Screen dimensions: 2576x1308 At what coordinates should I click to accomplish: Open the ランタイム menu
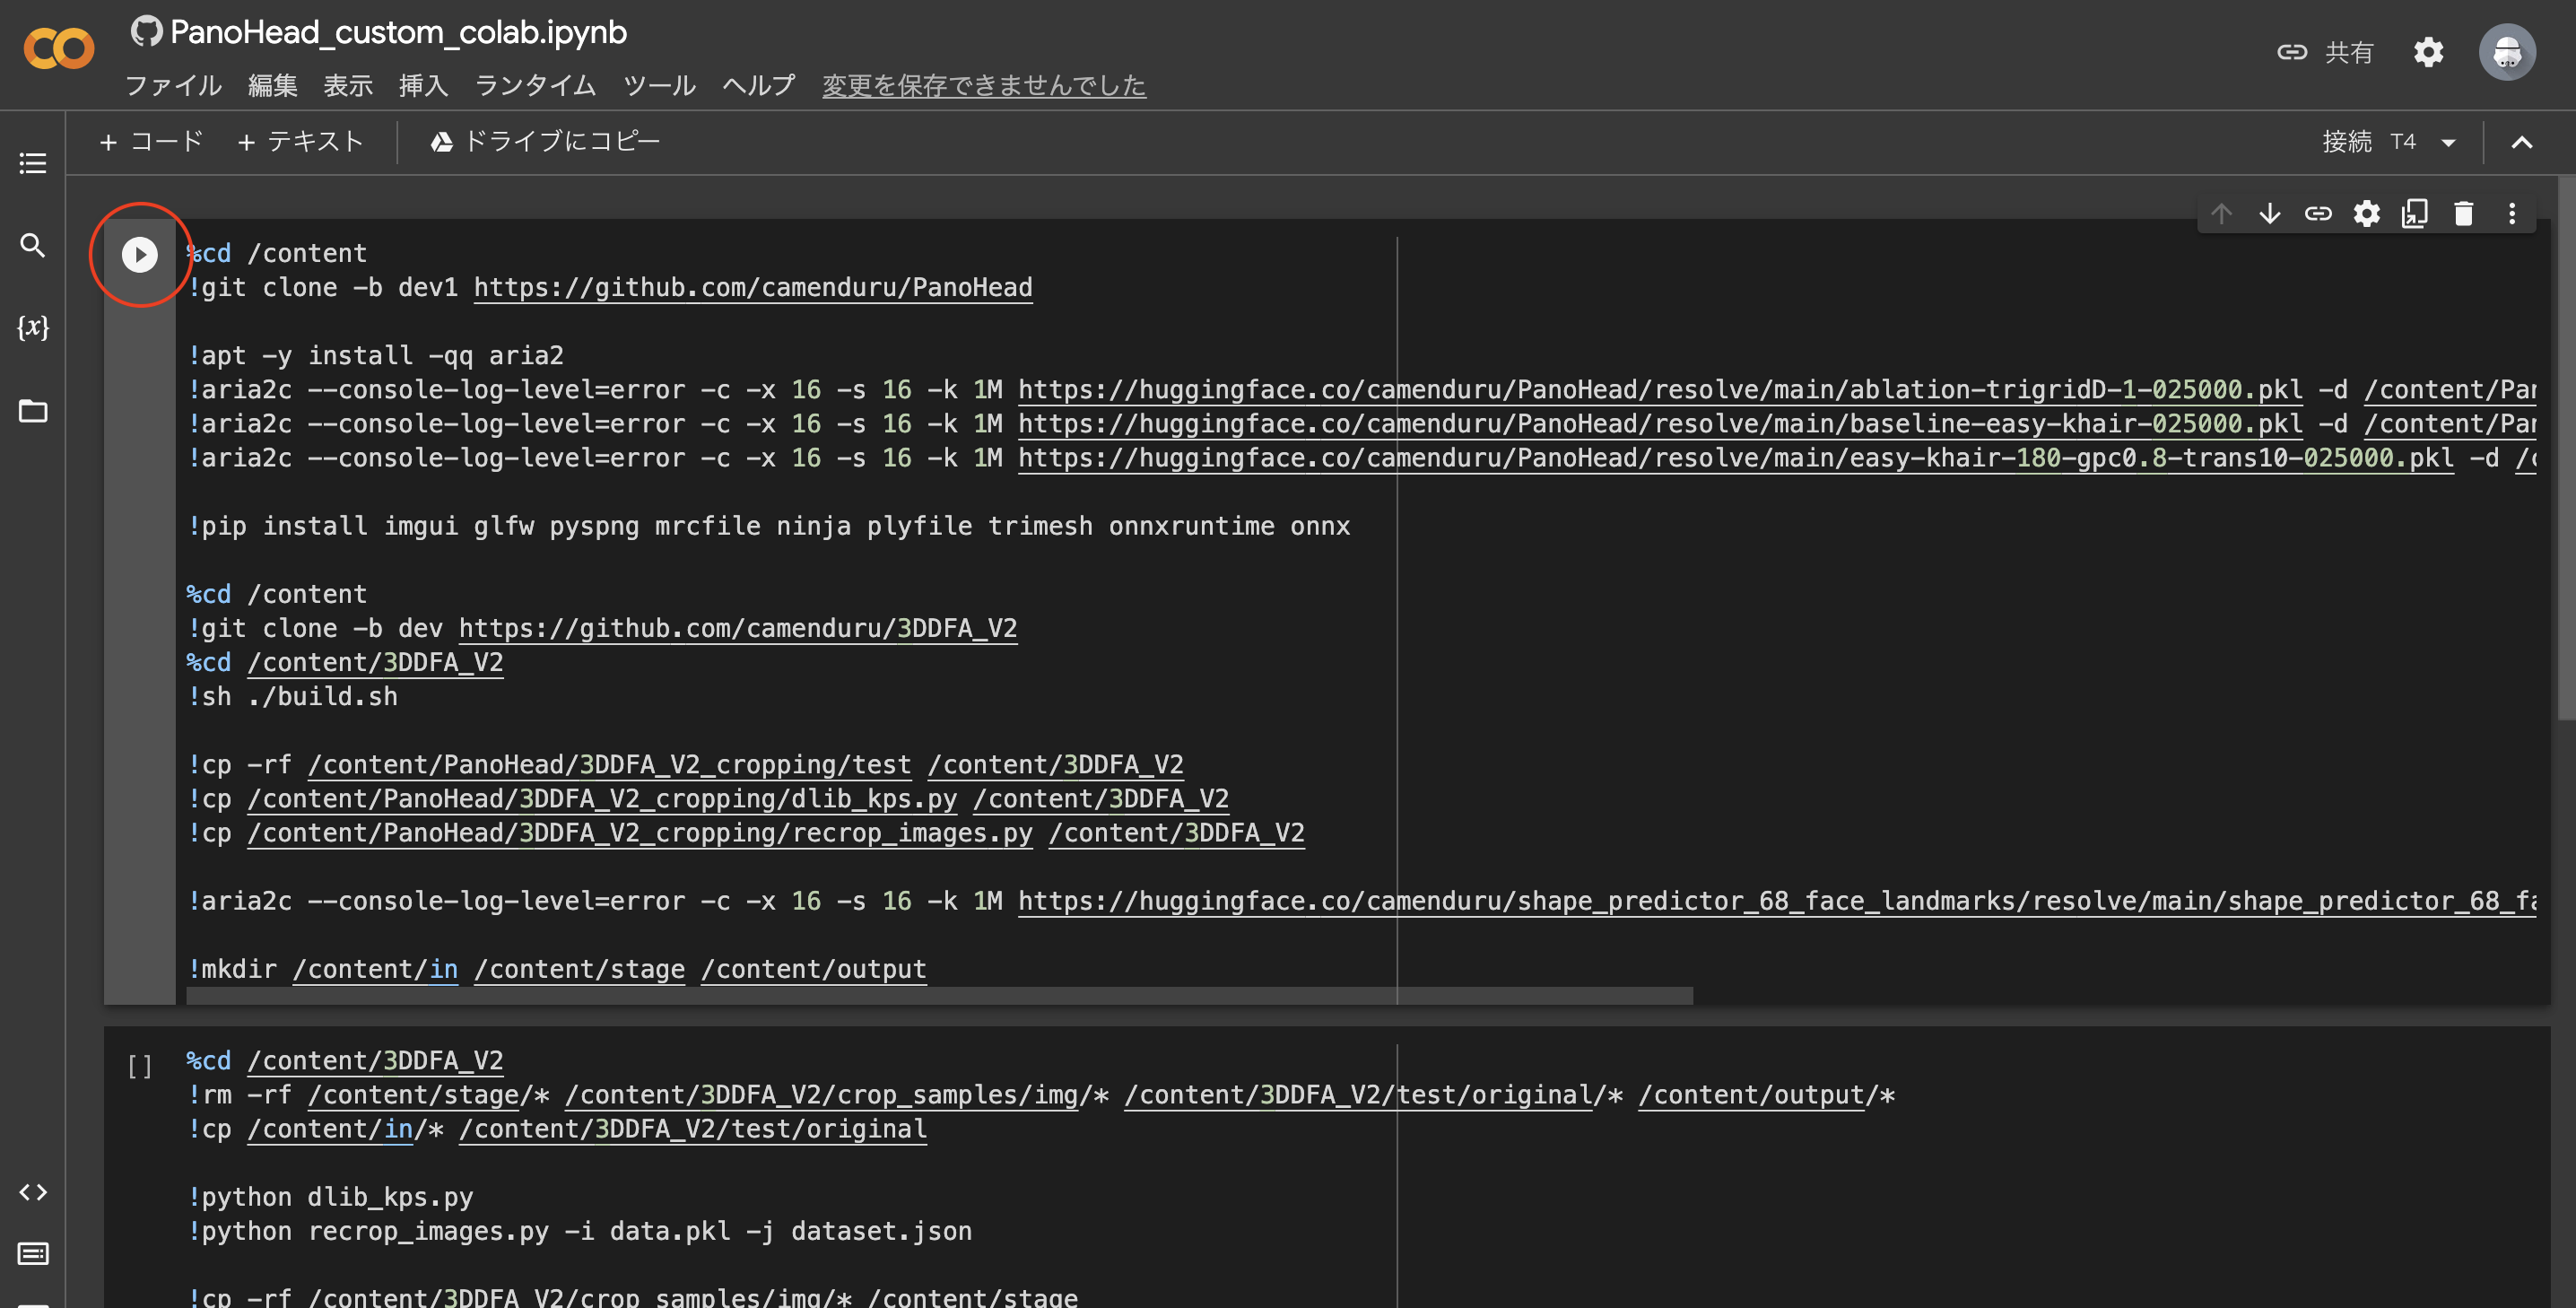pyautogui.click(x=535, y=86)
